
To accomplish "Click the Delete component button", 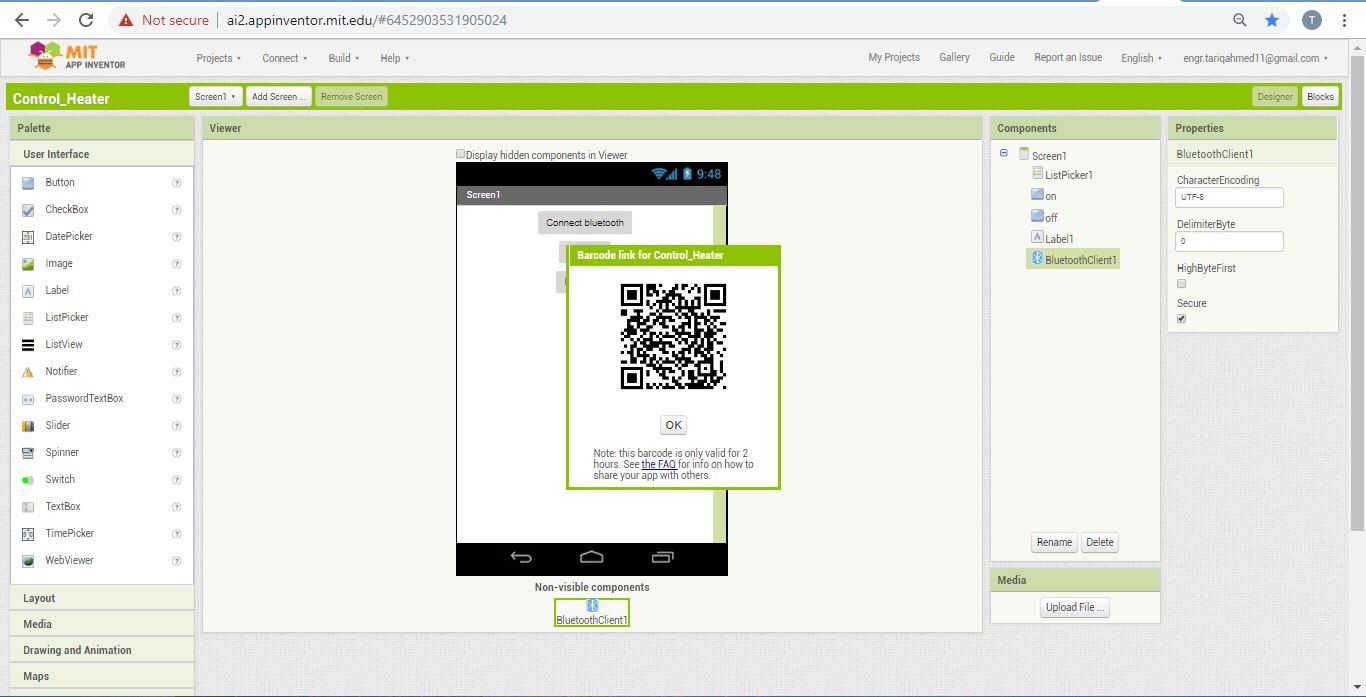I will pyautogui.click(x=1100, y=542).
